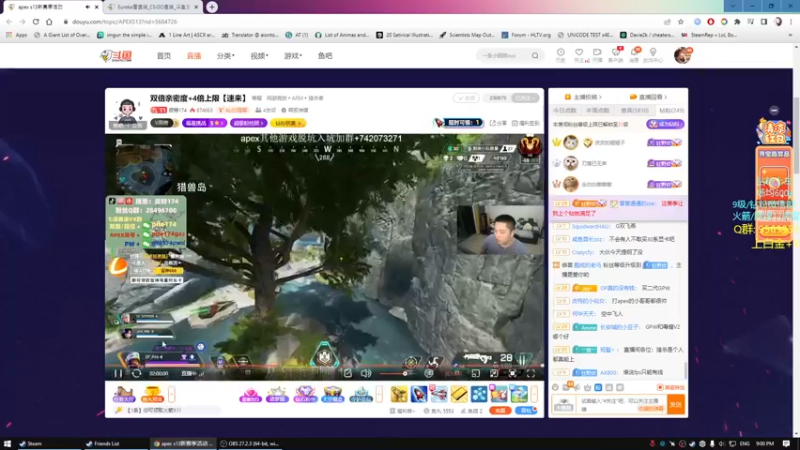Open danmaku settings icon in player bar
Image resolution: width=800 pixels, height=450 pixels.
tap(429, 373)
